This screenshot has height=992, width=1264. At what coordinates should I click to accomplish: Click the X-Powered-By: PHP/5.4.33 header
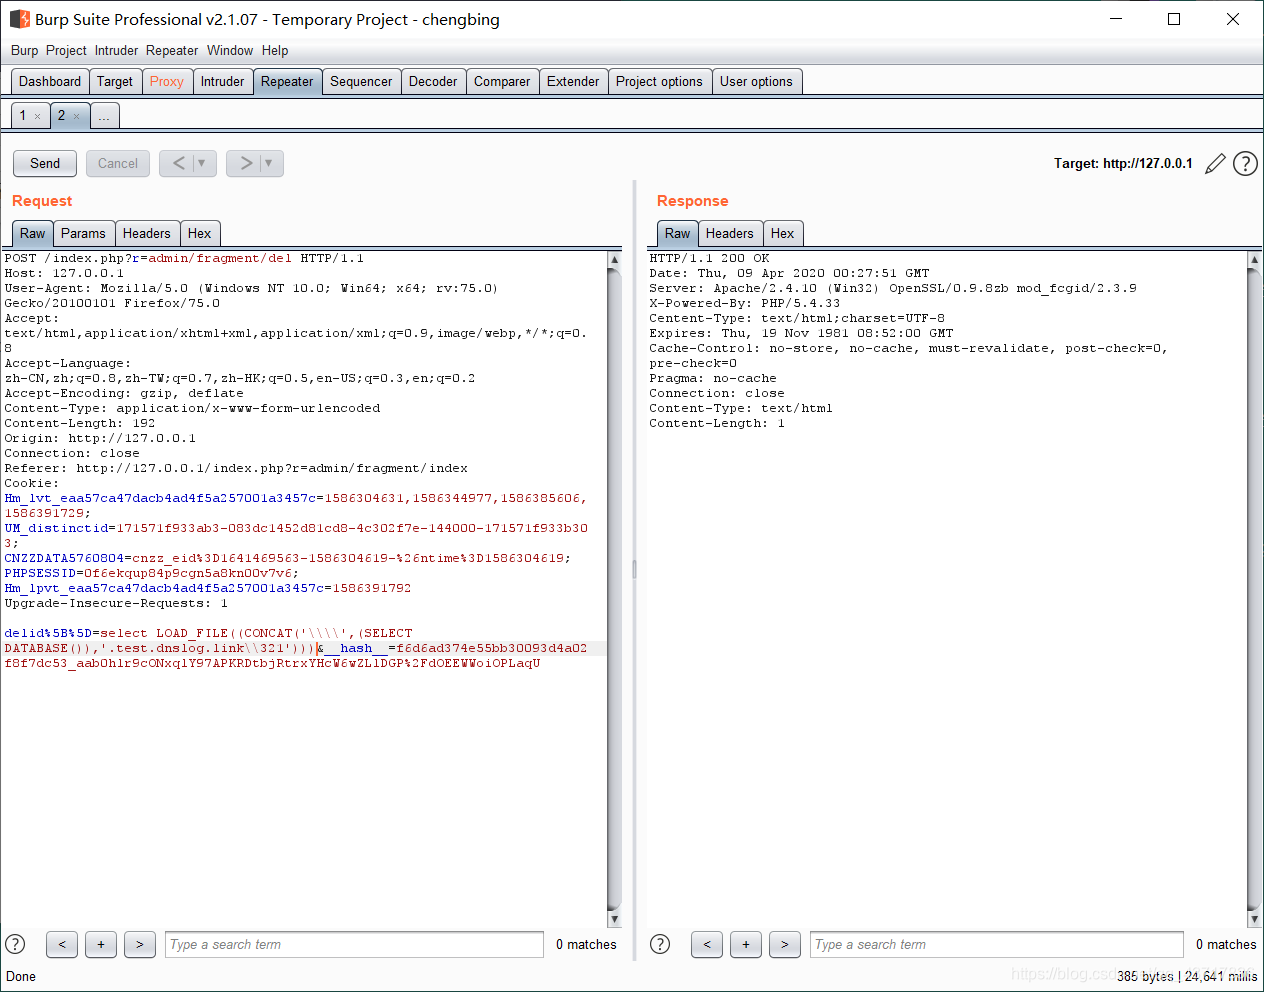(x=744, y=303)
